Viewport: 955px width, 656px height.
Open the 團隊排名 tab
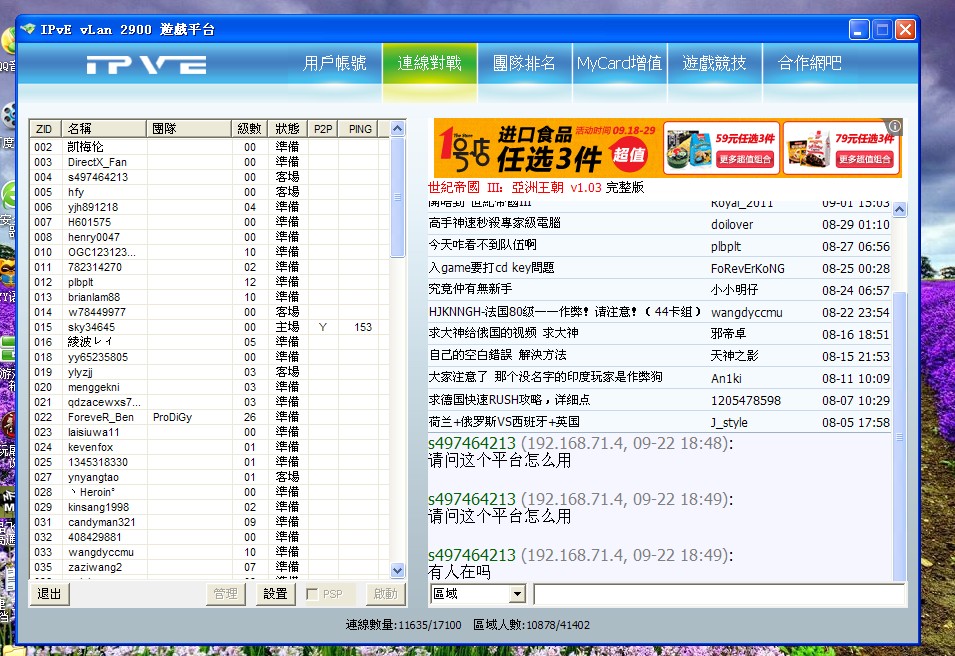[524, 64]
